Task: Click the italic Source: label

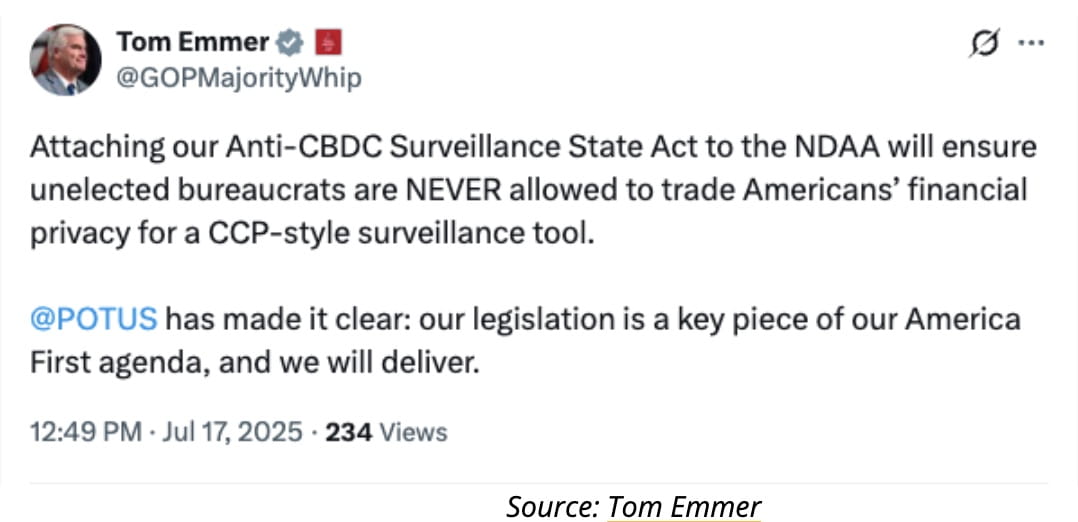Action: (x=553, y=507)
